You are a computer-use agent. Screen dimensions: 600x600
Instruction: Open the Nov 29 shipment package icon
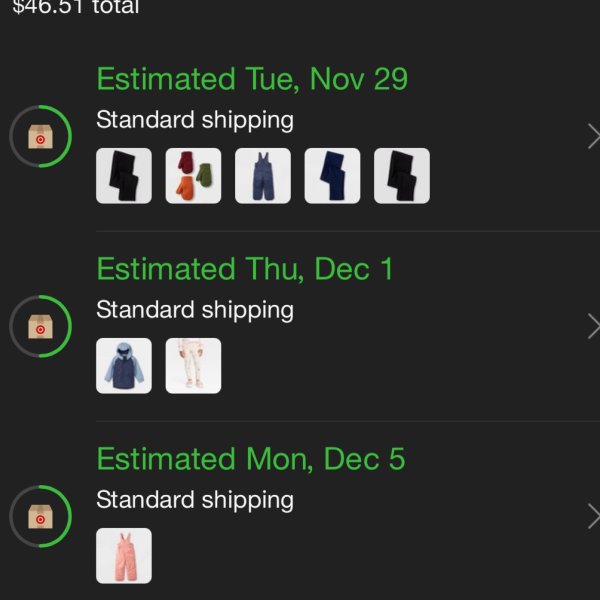(40, 136)
